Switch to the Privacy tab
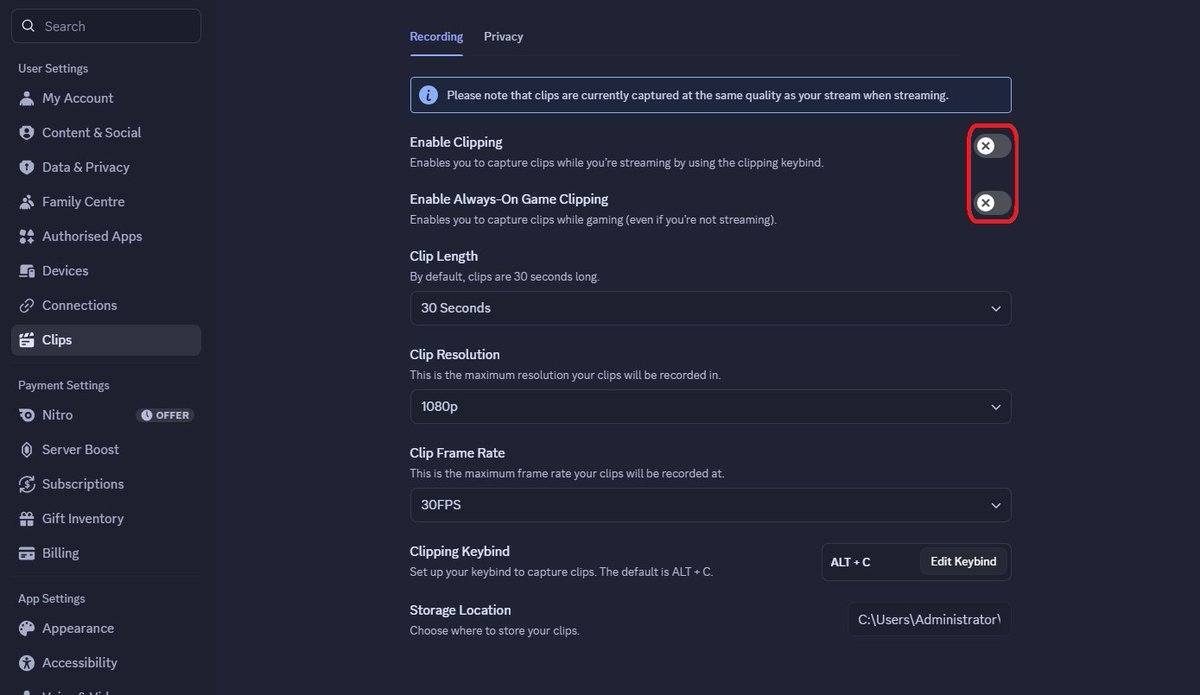 point(503,36)
